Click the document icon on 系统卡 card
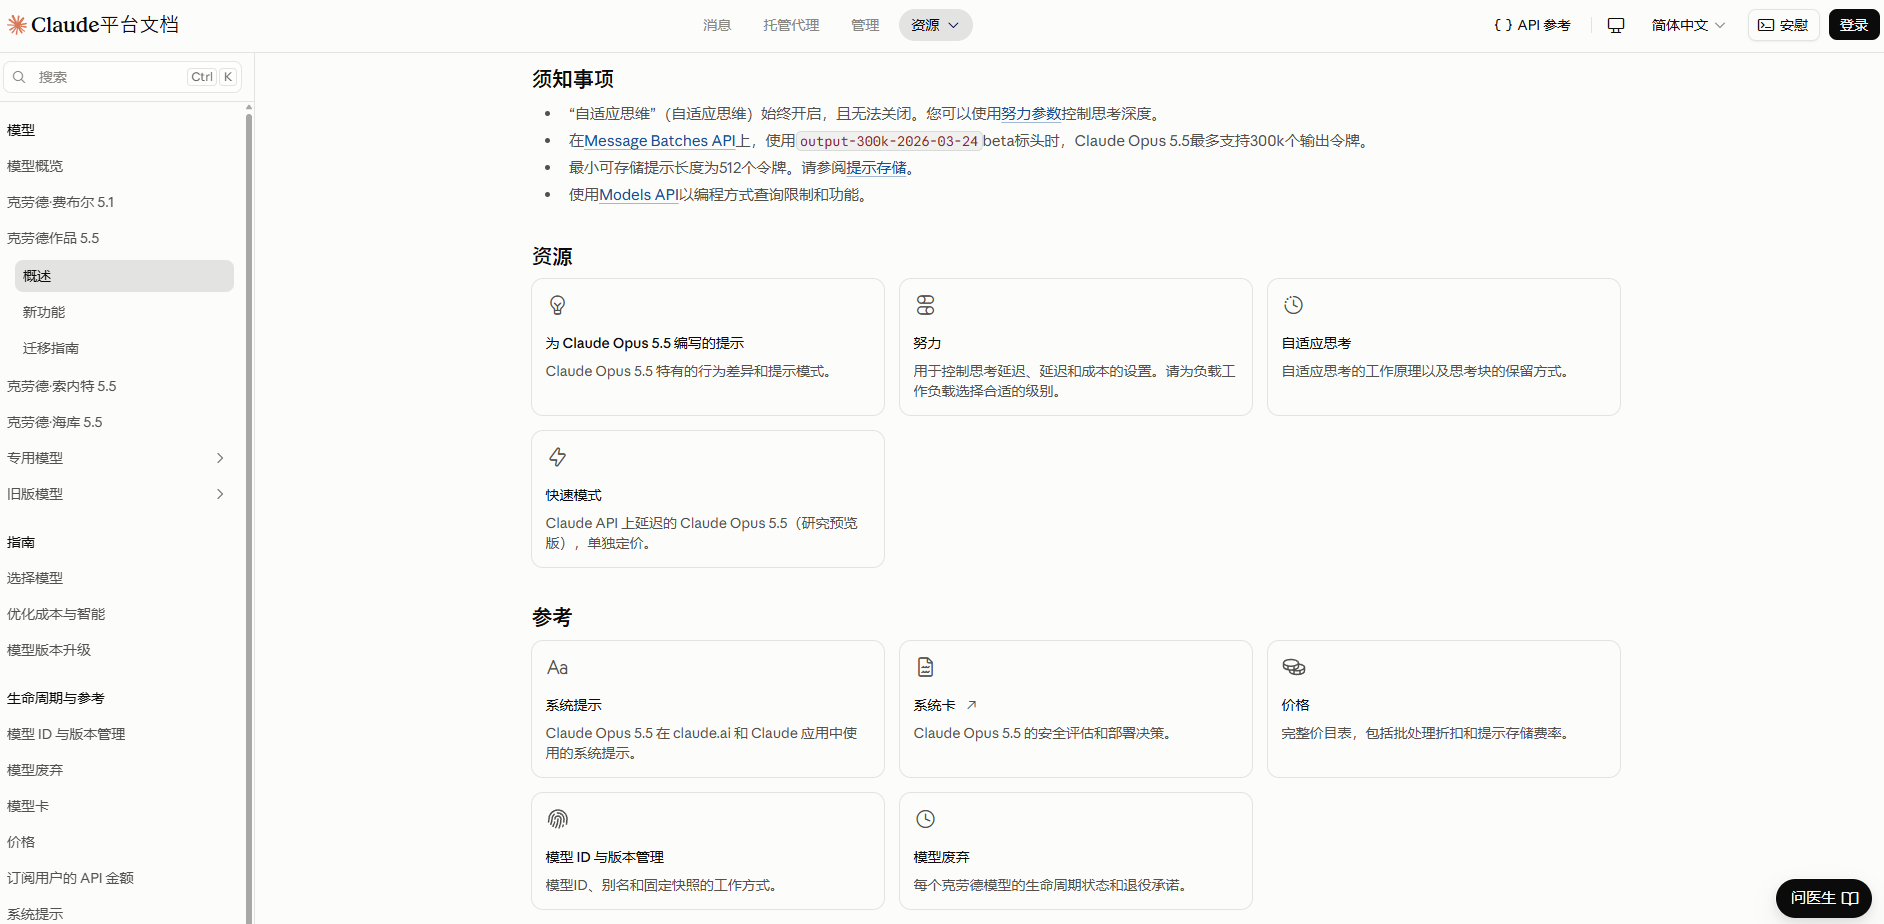Image resolution: width=1884 pixels, height=924 pixels. (926, 667)
